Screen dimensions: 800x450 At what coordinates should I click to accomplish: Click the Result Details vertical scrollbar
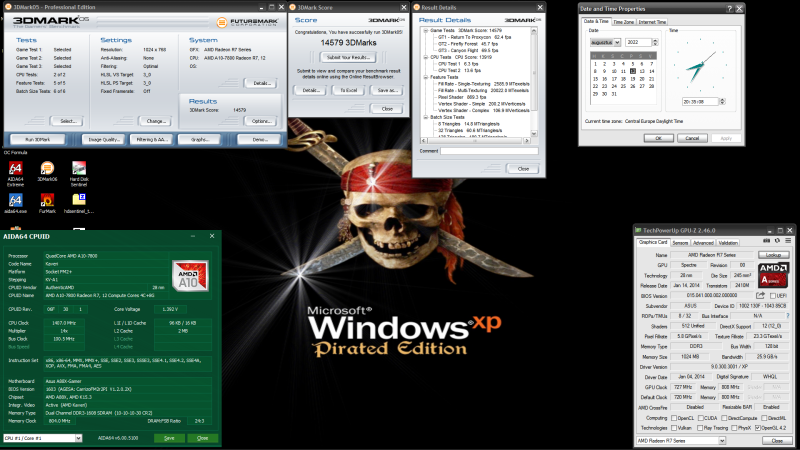[x=534, y=82]
